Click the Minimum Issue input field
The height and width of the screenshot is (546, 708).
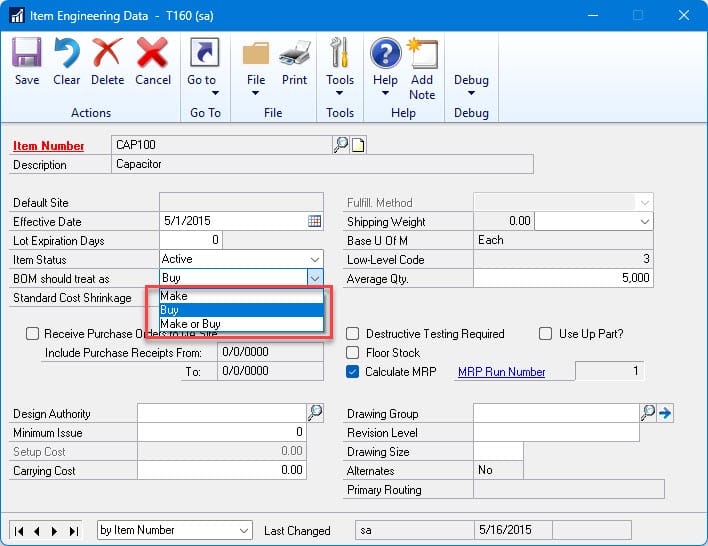tap(221, 433)
